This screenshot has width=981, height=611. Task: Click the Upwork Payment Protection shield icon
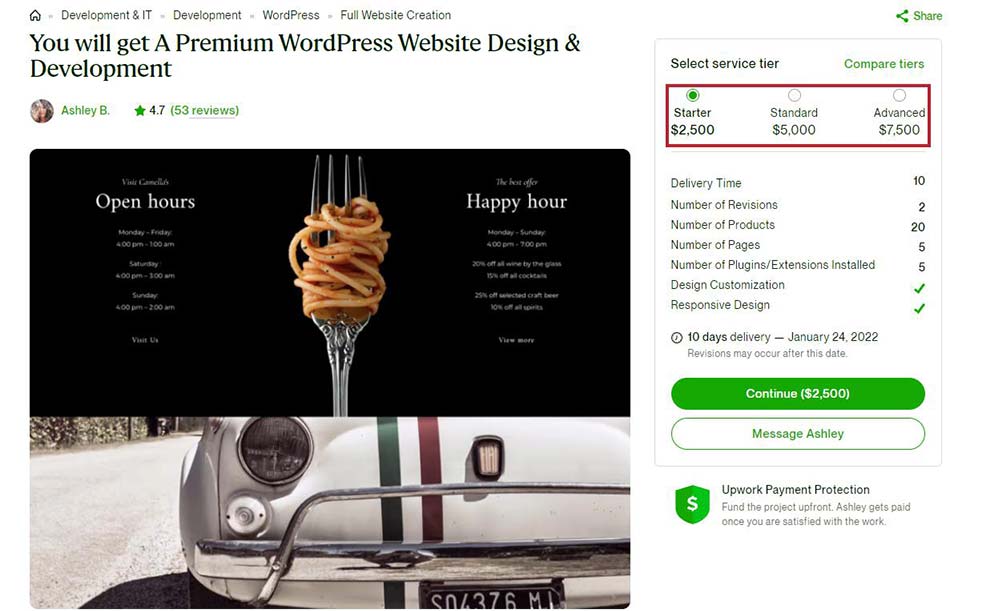click(x=693, y=504)
